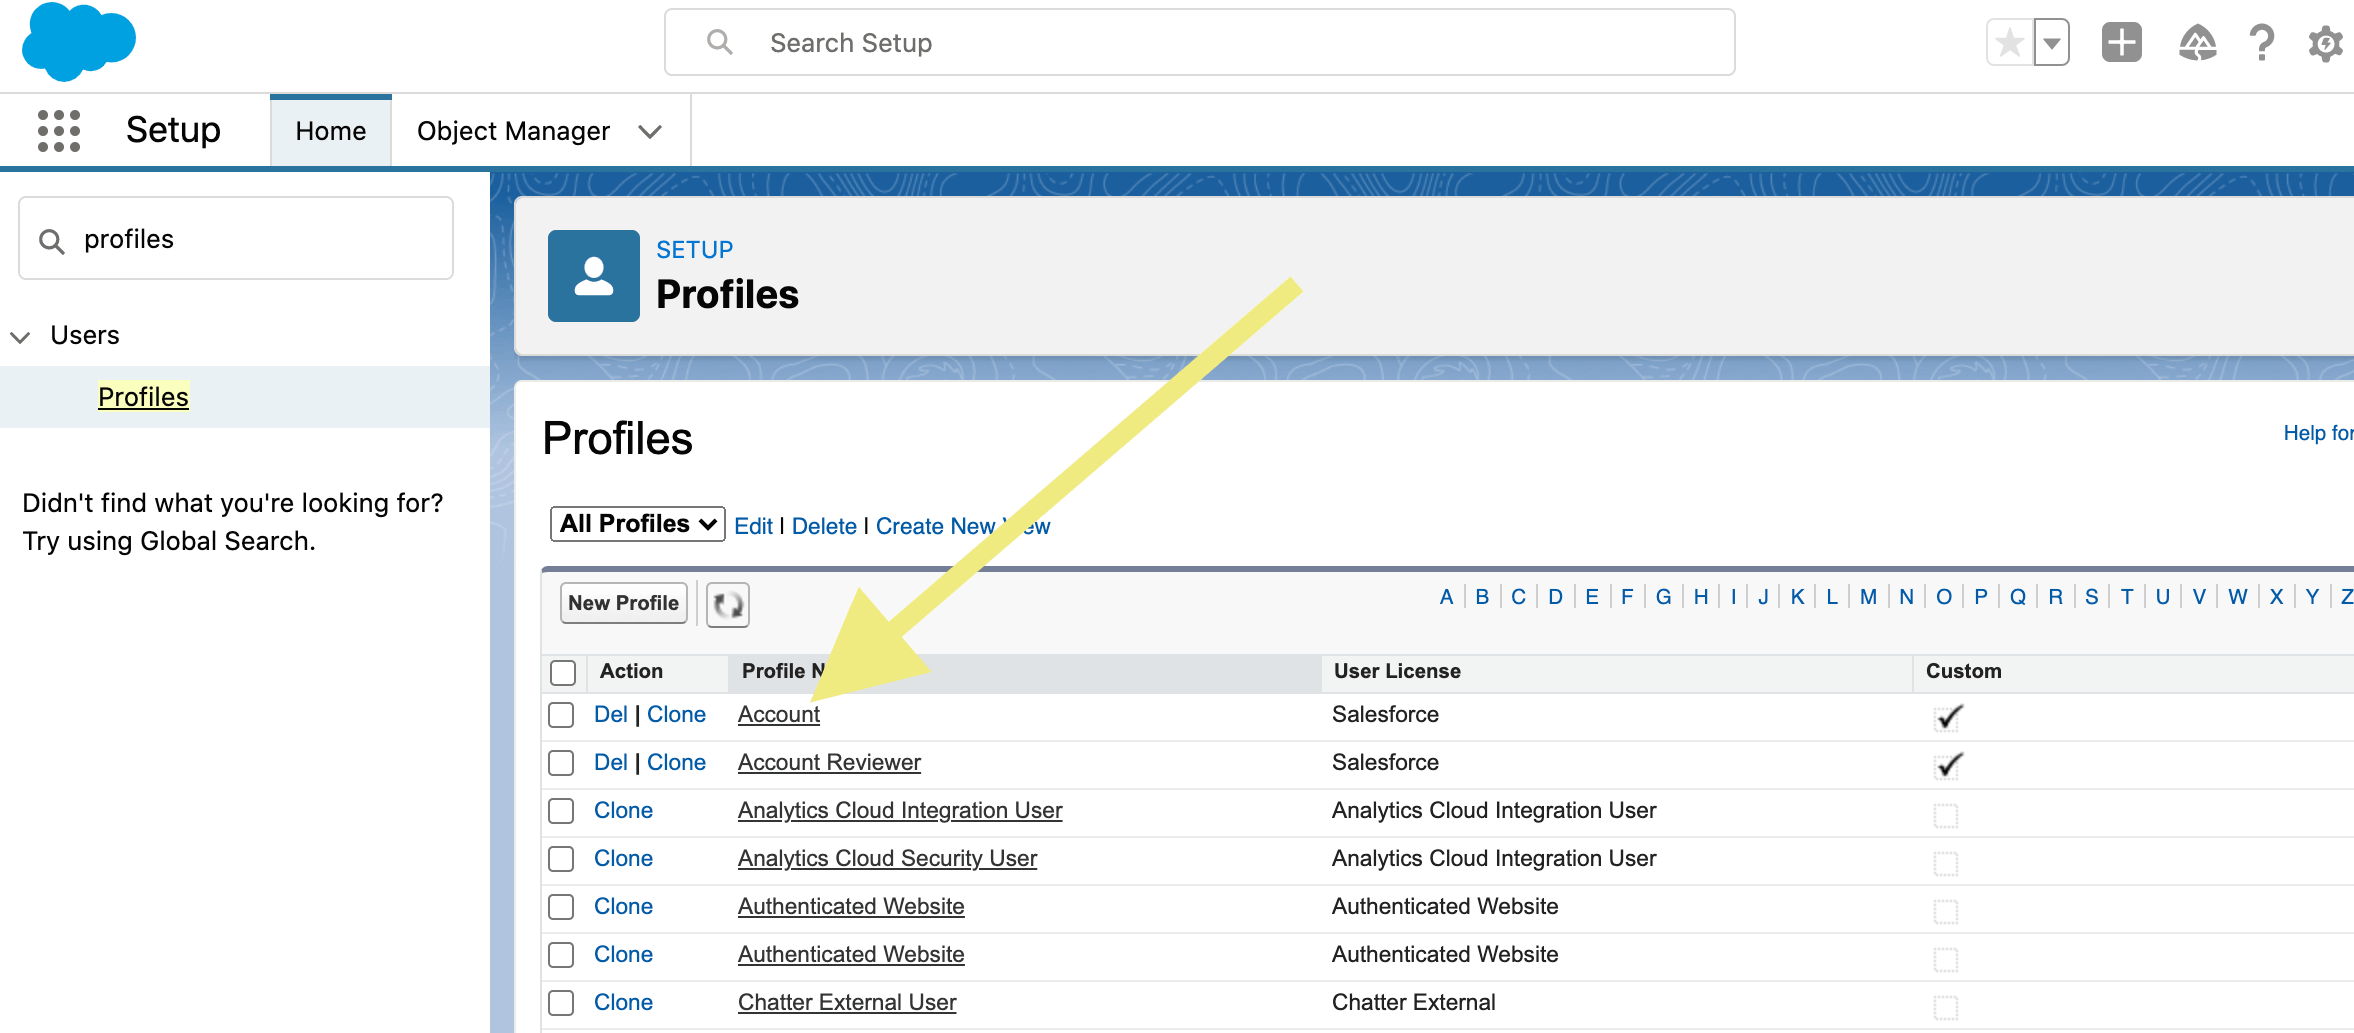Click the Salesforce cloud logo
The image size is (2354, 1033).
[78, 42]
